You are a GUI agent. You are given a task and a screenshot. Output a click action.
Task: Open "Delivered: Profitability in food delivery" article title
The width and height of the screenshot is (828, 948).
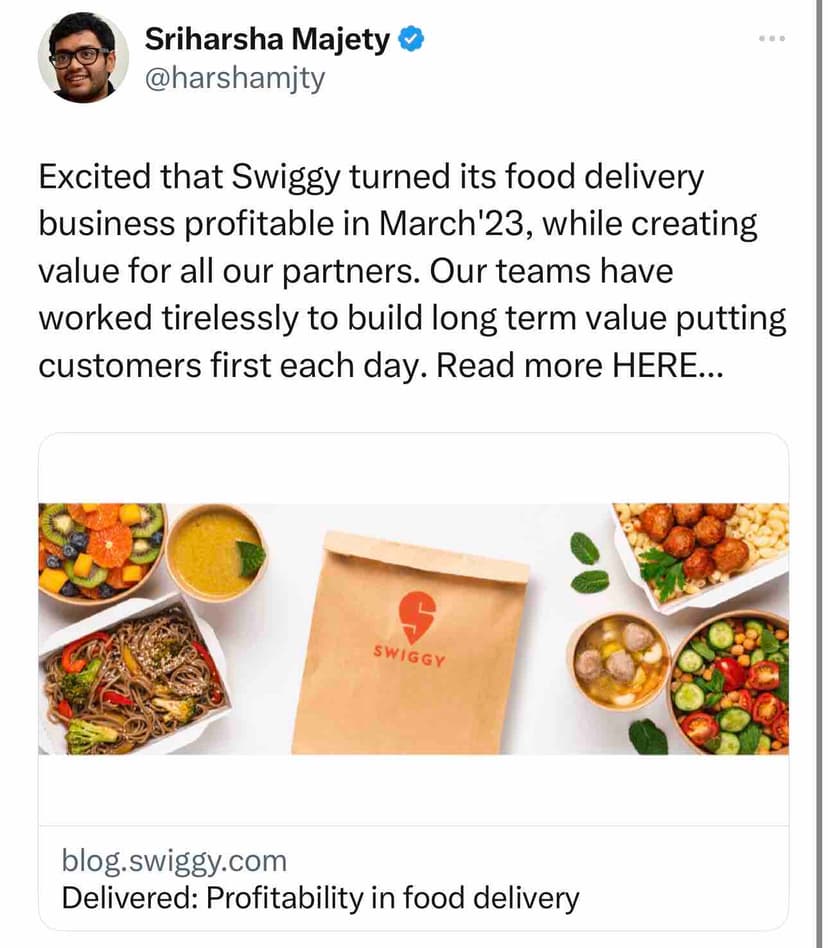pos(320,897)
